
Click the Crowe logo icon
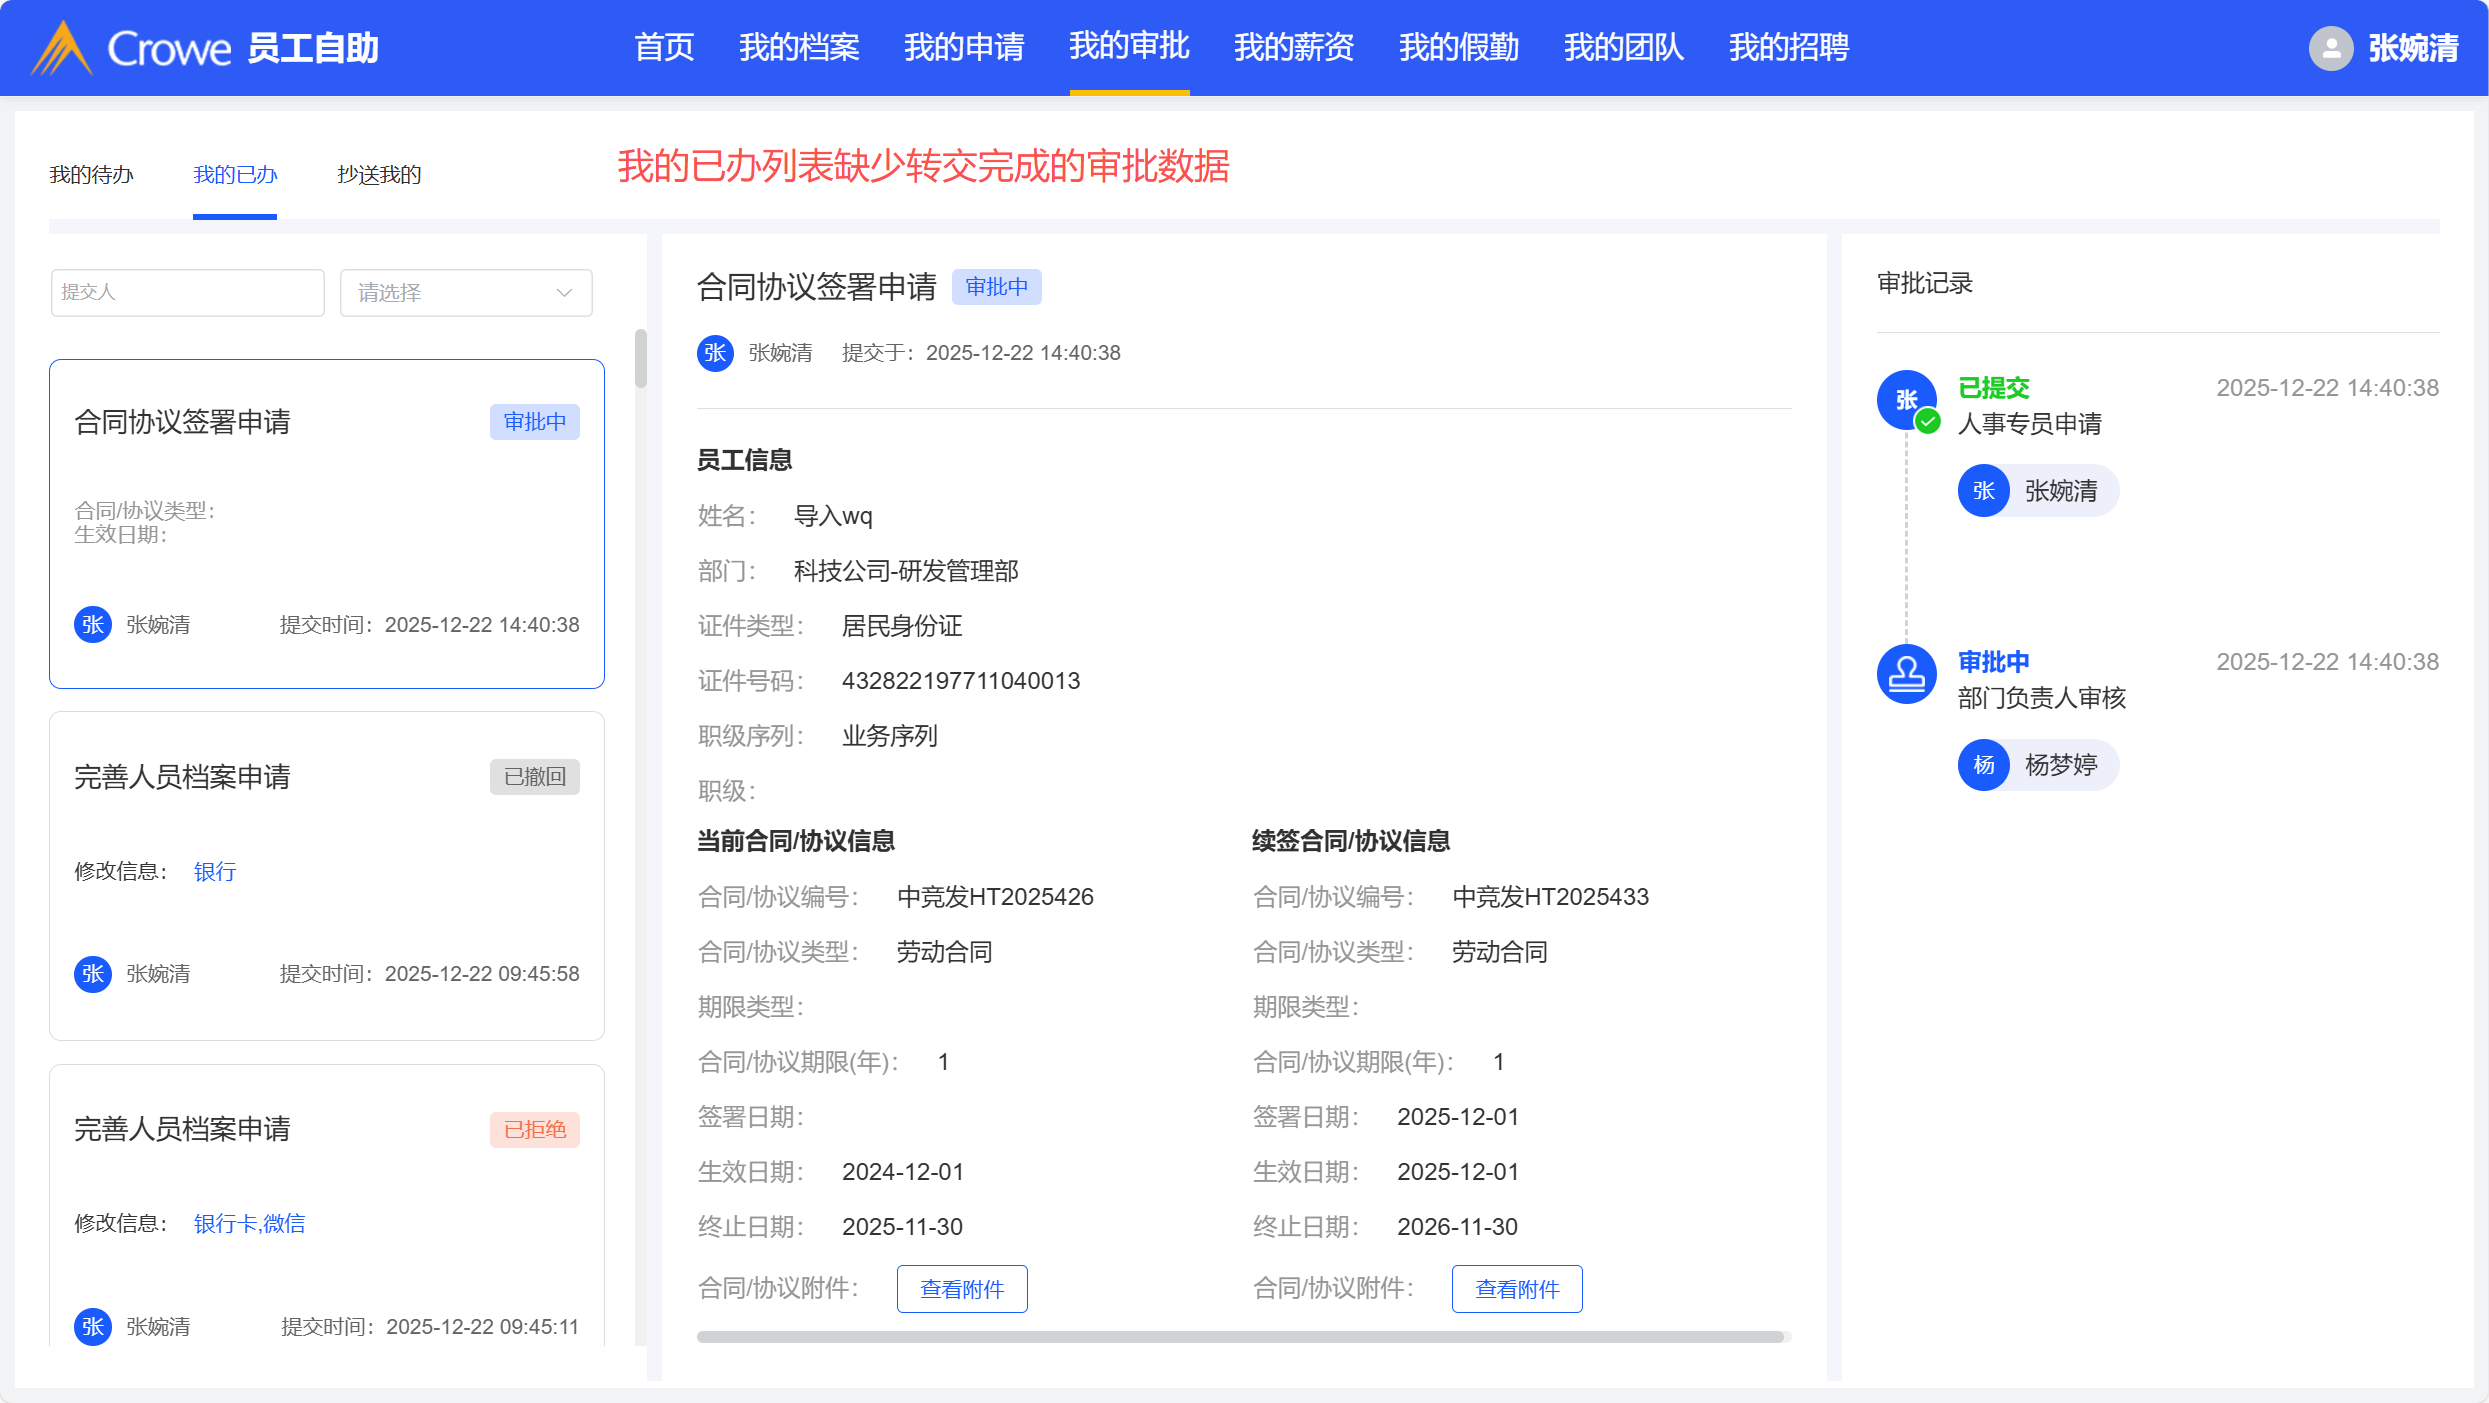(x=62, y=48)
